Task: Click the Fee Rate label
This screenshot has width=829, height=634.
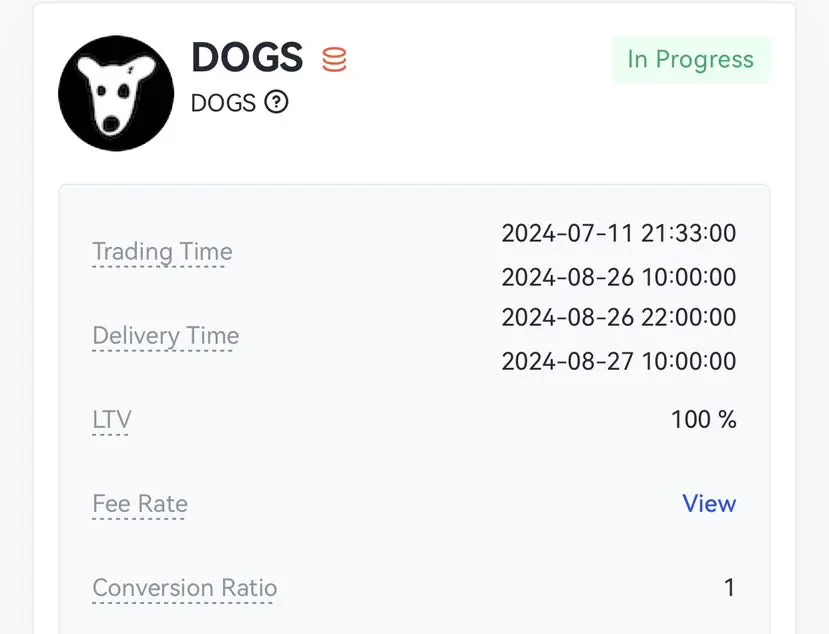Action: click(140, 504)
